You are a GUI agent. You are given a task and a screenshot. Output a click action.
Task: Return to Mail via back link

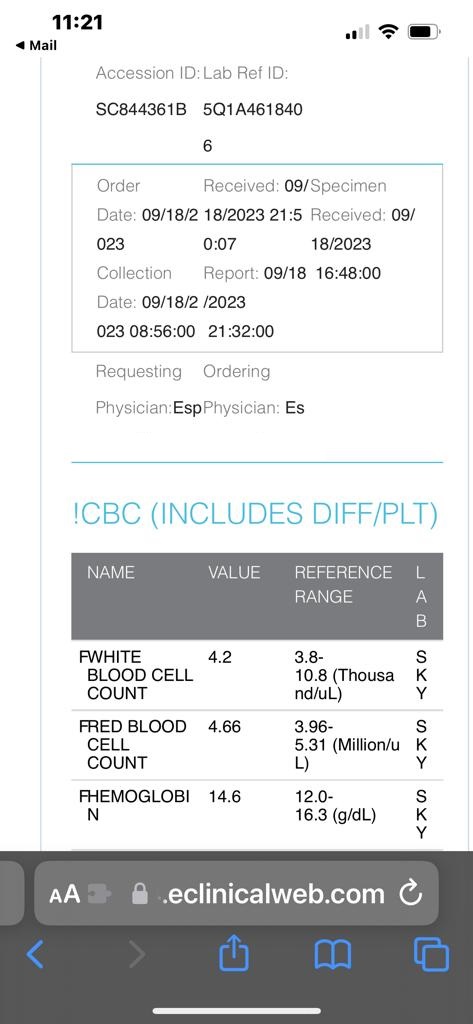click(35, 46)
